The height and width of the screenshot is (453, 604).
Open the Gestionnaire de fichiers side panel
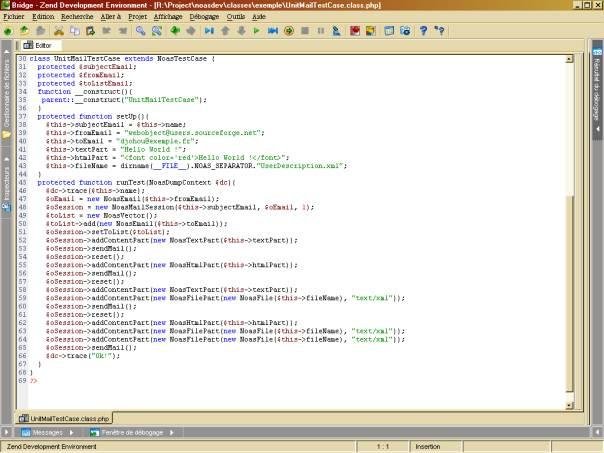pos(6,96)
